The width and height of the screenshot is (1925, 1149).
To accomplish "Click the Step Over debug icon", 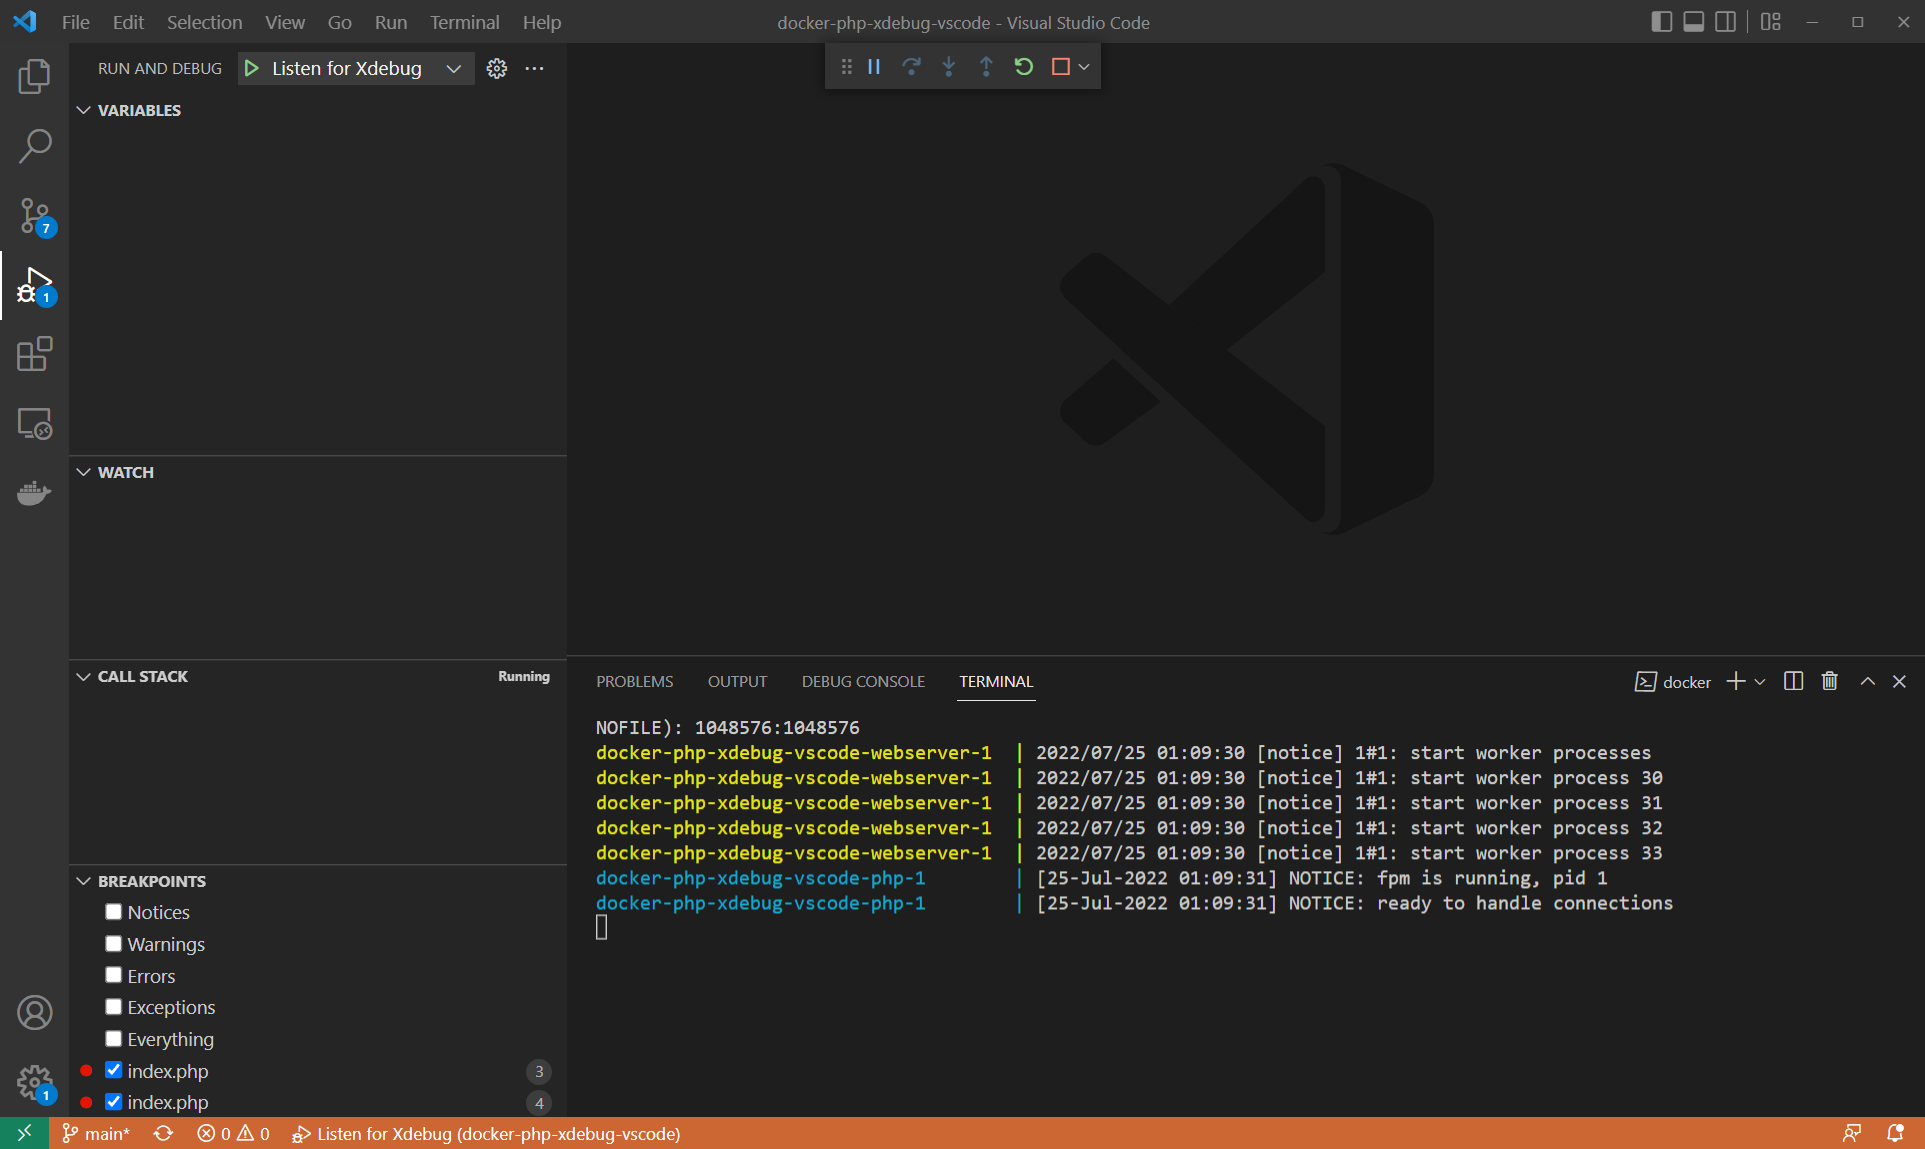I will point(911,67).
